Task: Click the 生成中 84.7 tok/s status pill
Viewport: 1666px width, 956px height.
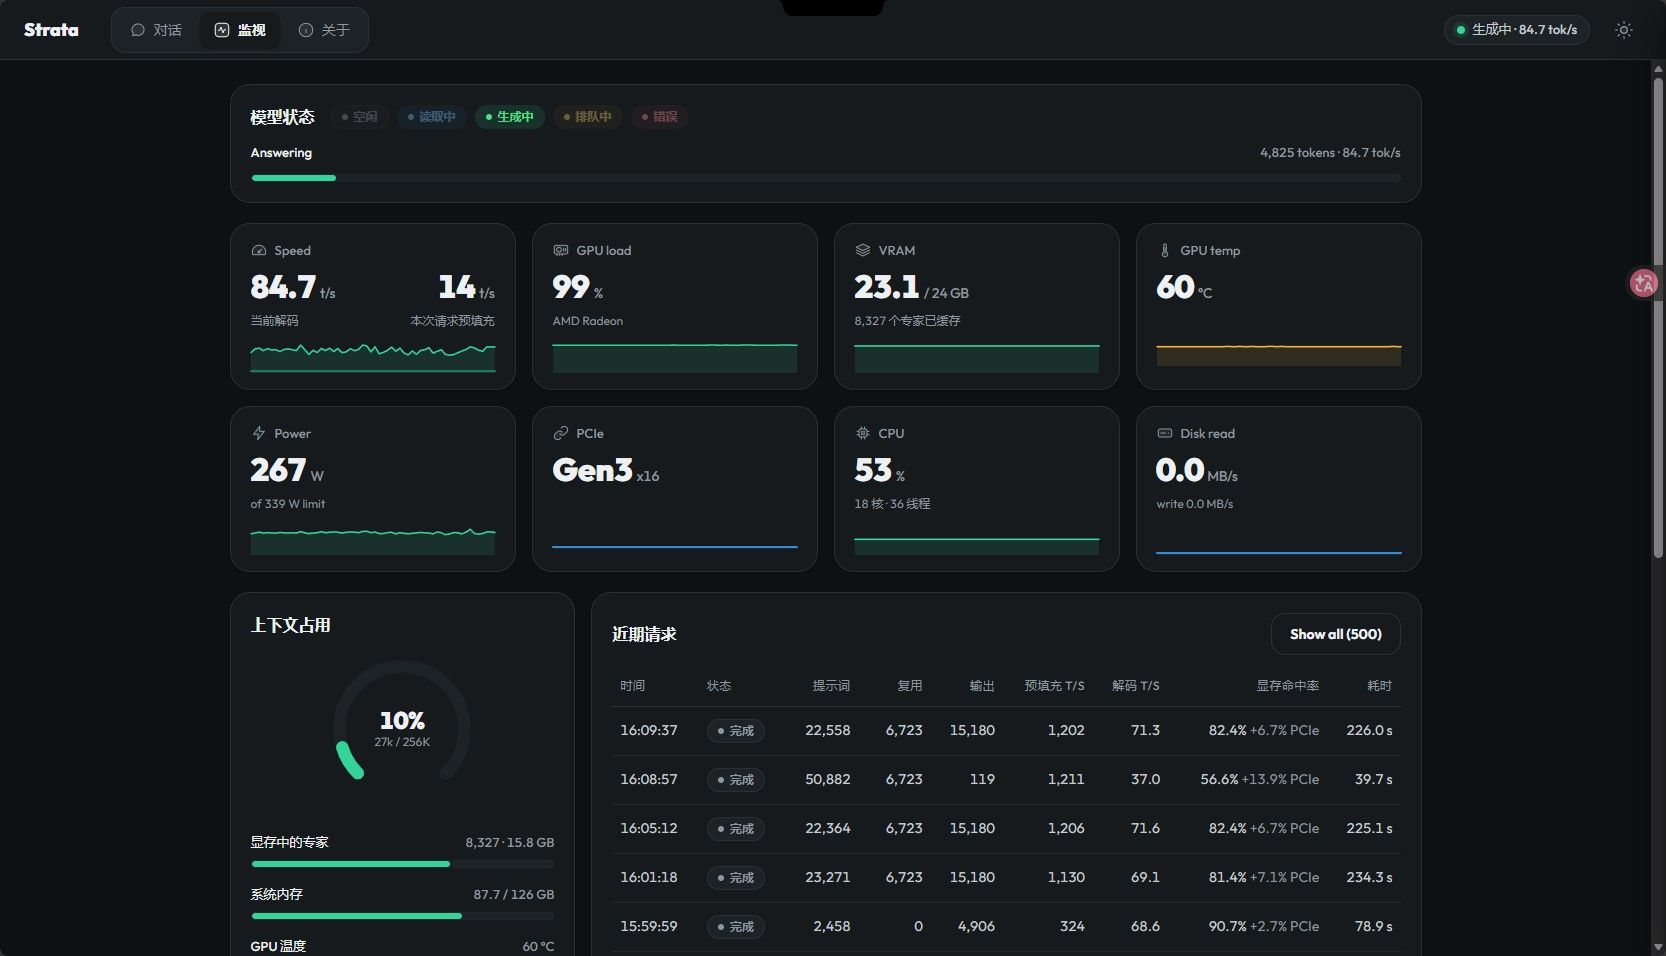Action: (1516, 30)
